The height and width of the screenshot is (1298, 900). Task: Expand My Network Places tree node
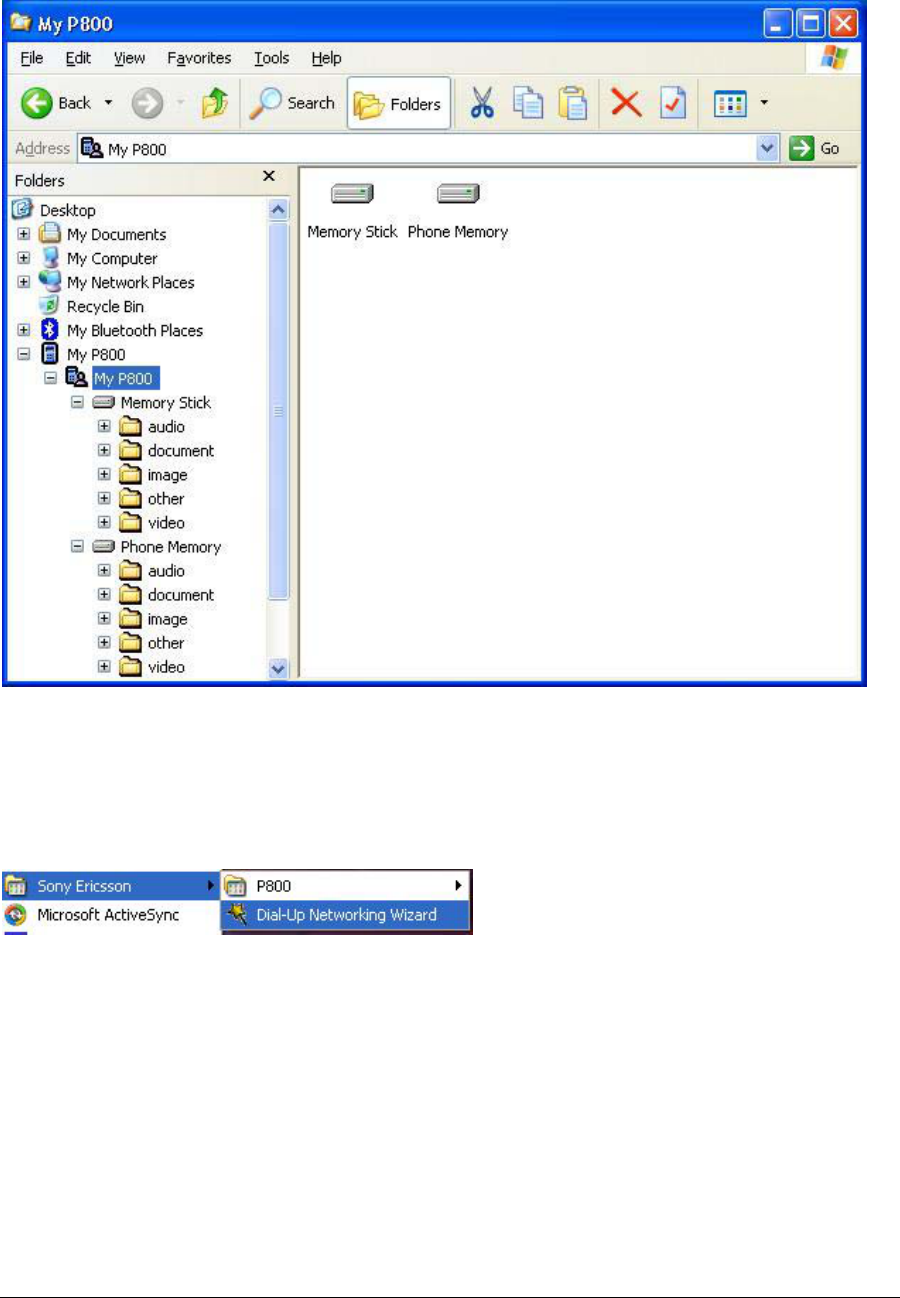click(24, 282)
